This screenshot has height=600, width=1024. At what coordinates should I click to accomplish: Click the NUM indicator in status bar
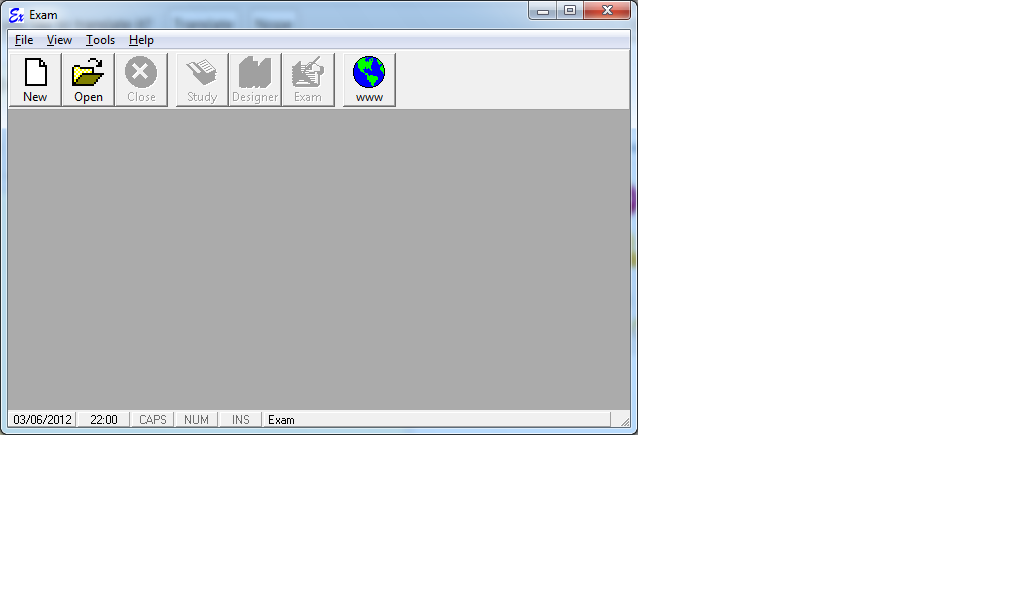pyautogui.click(x=196, y=420)
